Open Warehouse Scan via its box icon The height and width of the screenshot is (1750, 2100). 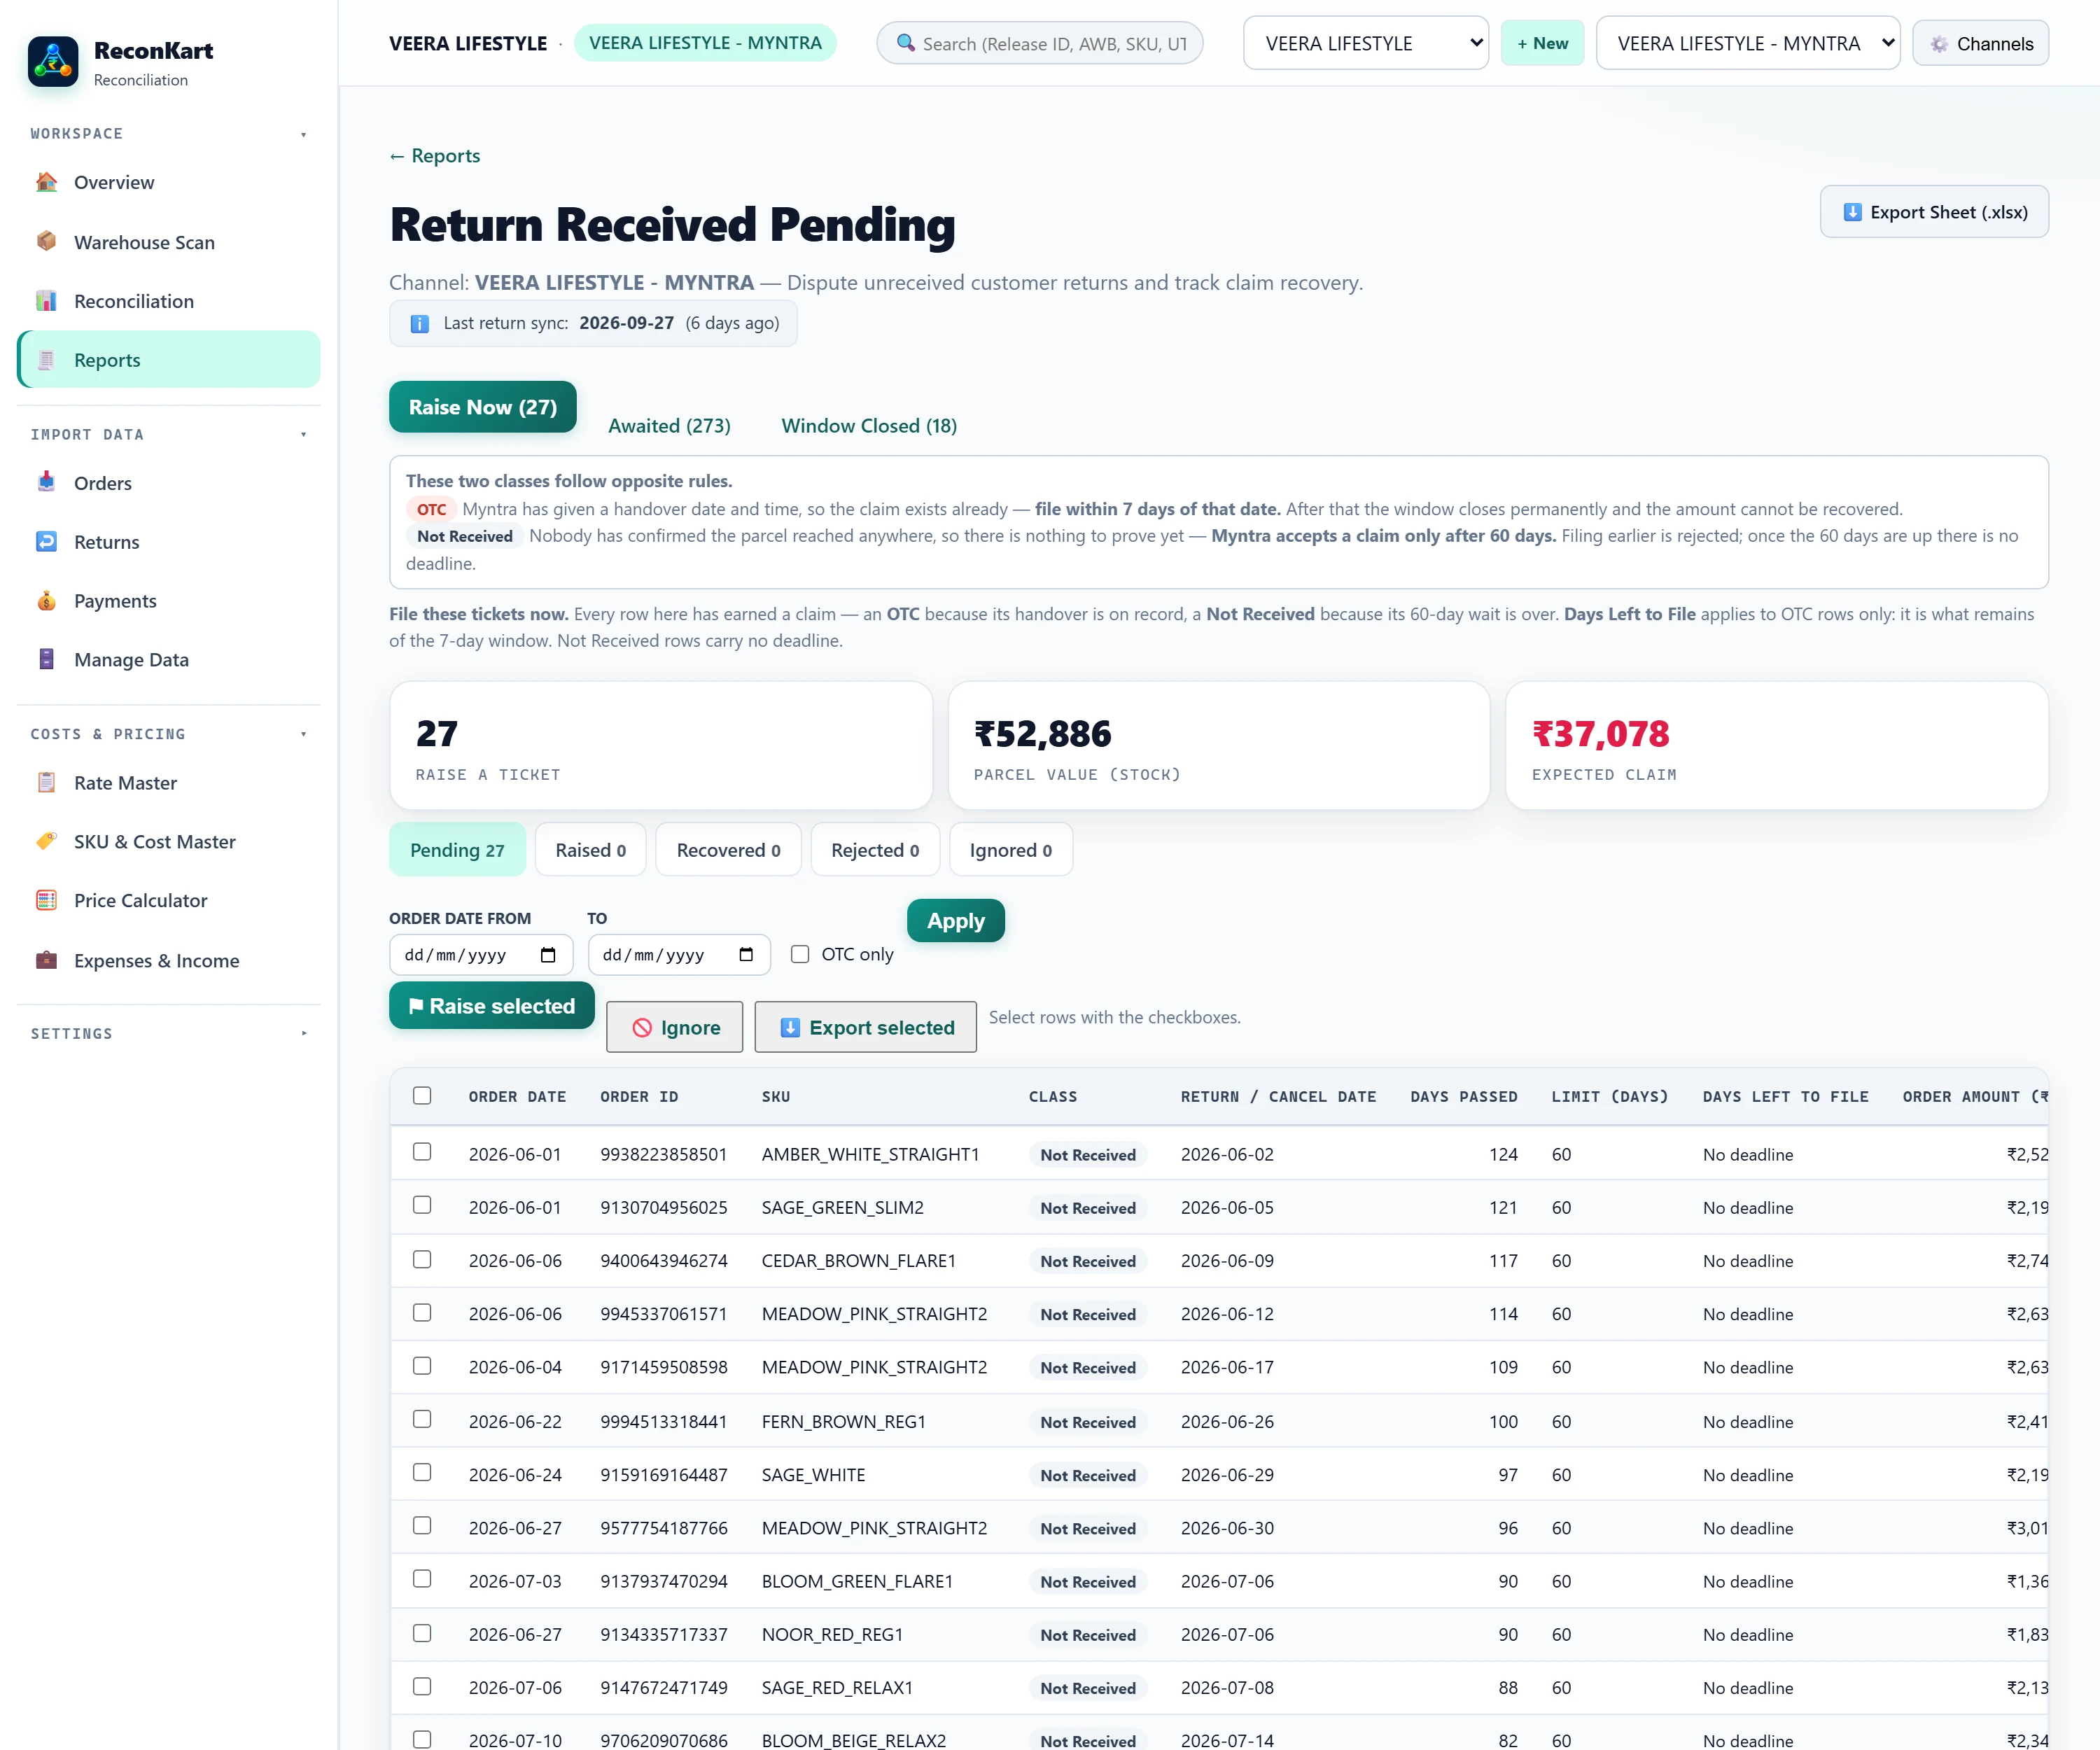[46, 241]
